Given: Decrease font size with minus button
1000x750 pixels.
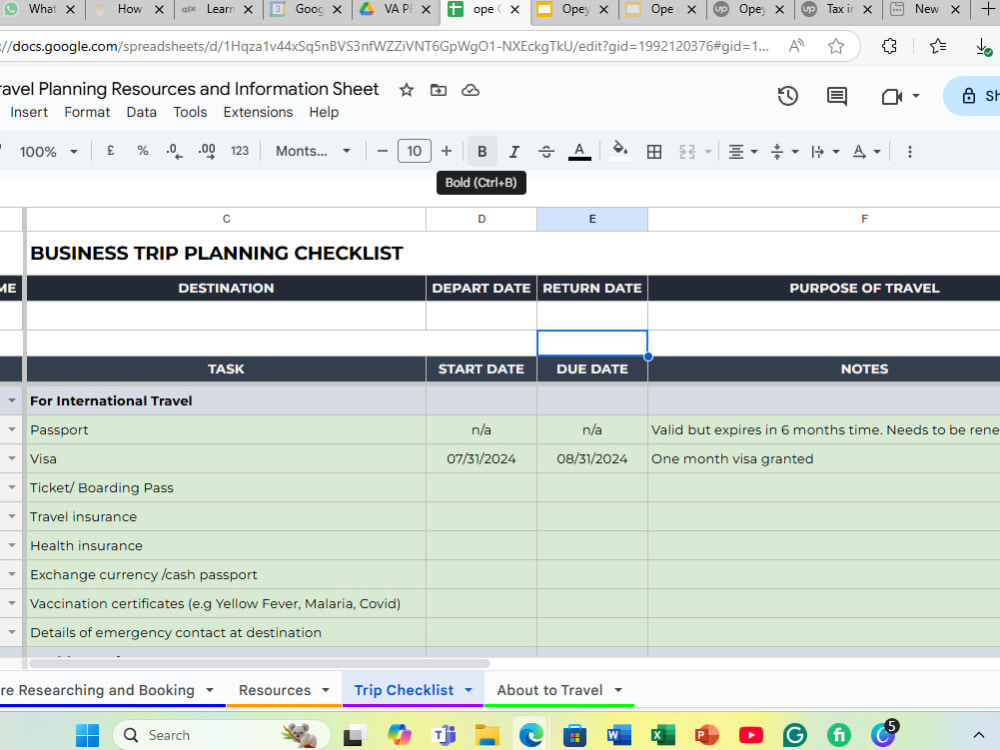Looking at the screenshot, I should click(x=382, y=151).
